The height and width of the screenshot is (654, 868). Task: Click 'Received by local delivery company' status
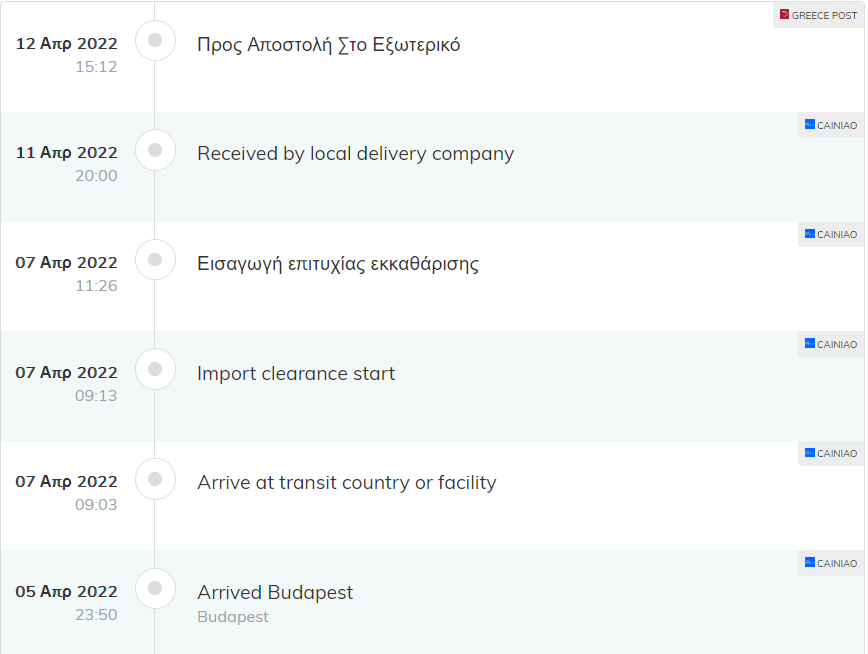tap(355, 154)
